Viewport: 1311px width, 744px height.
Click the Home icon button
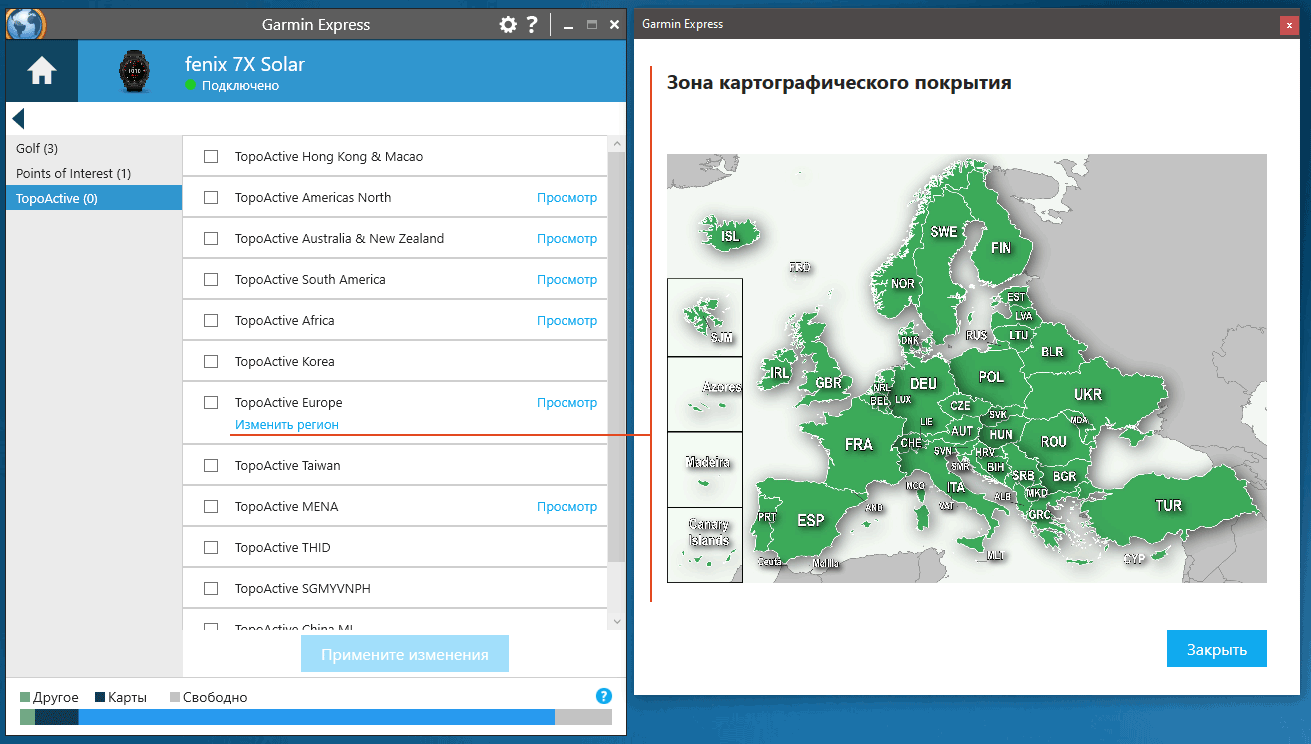point(42,72)
